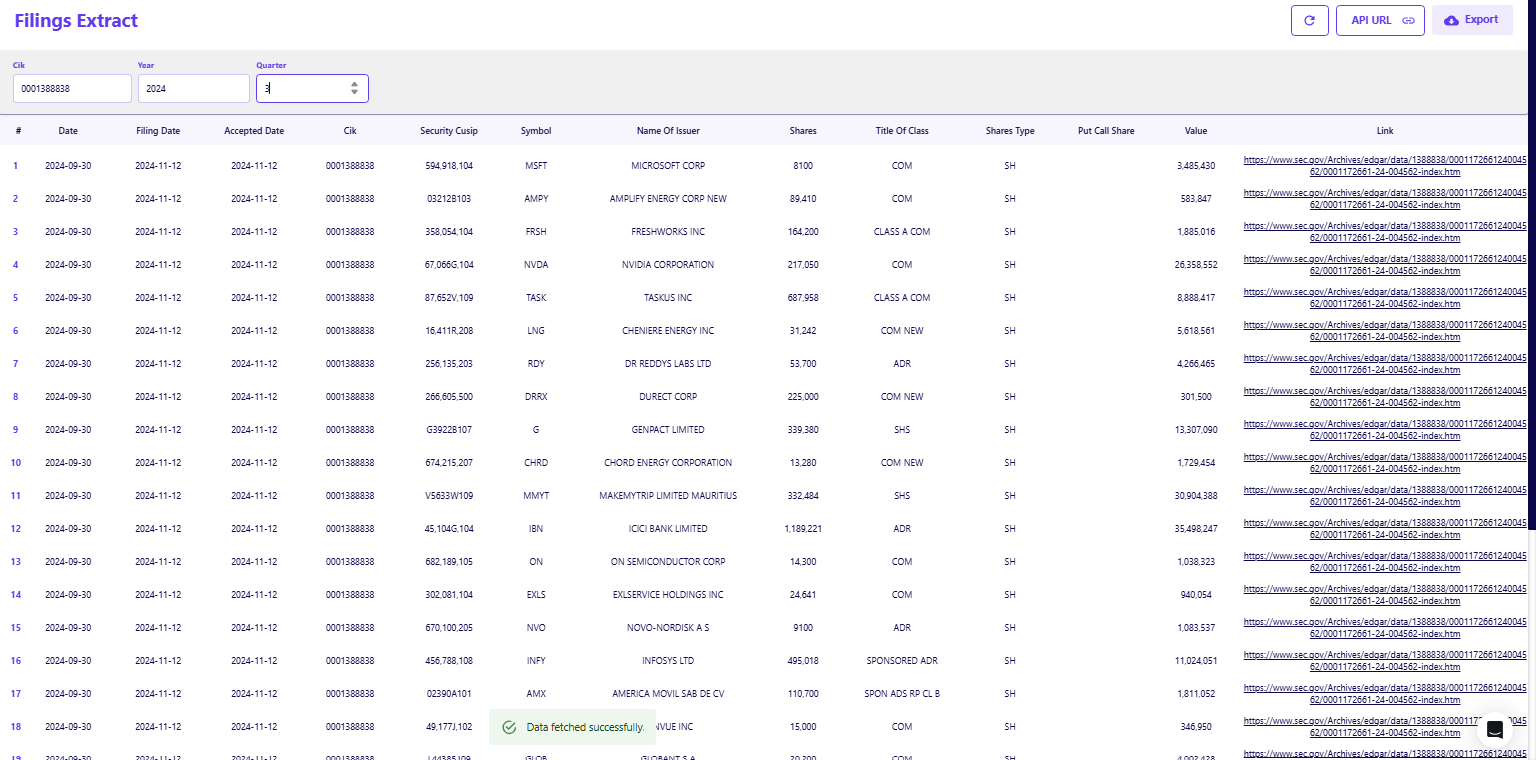
Task: Click the Value column header
Action: point(1196,131)
